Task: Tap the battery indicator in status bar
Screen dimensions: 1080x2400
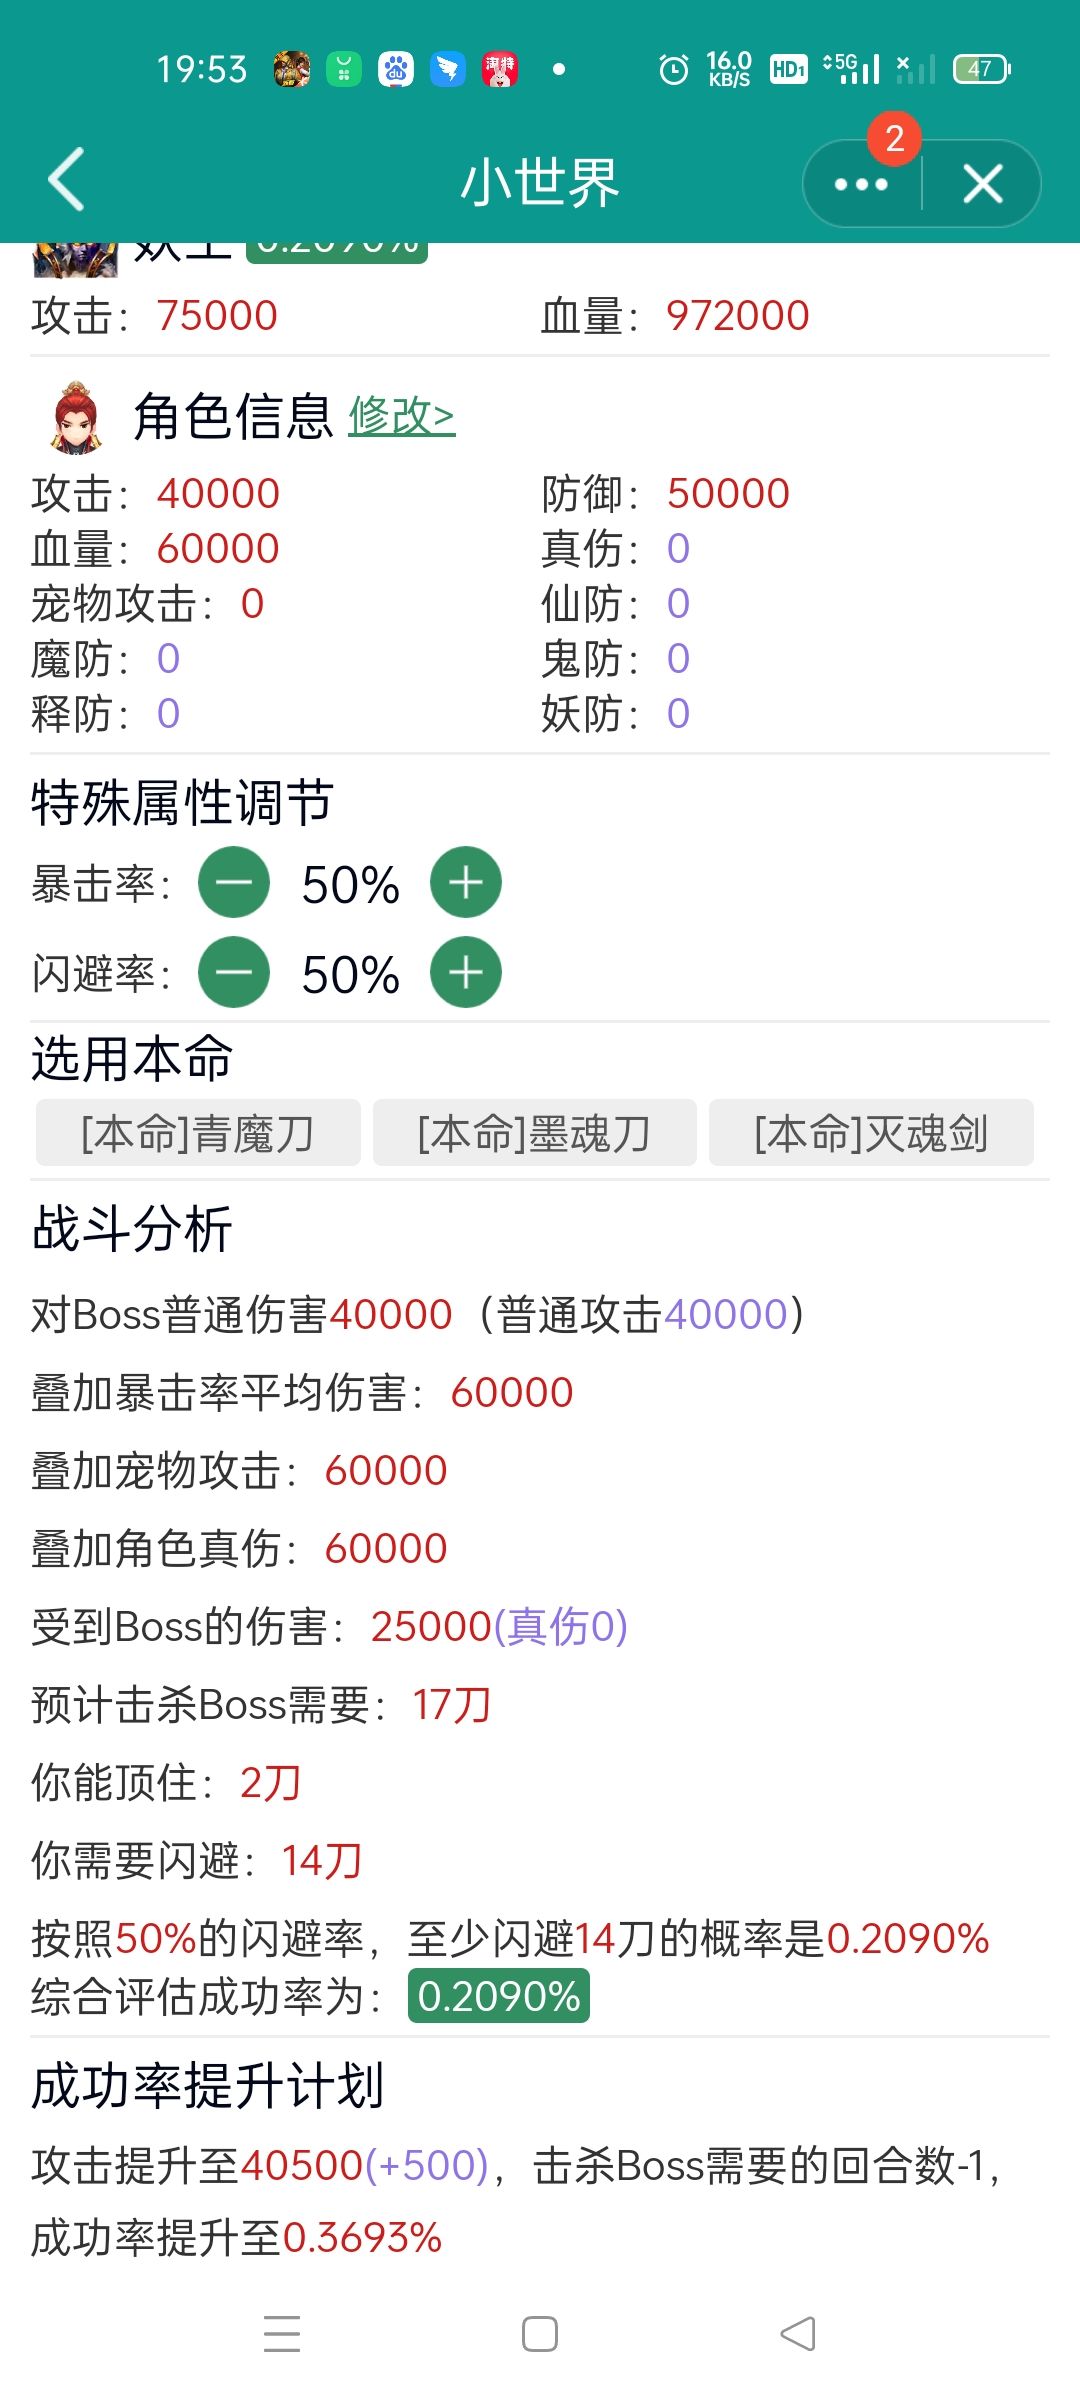Action: (981, 69)
